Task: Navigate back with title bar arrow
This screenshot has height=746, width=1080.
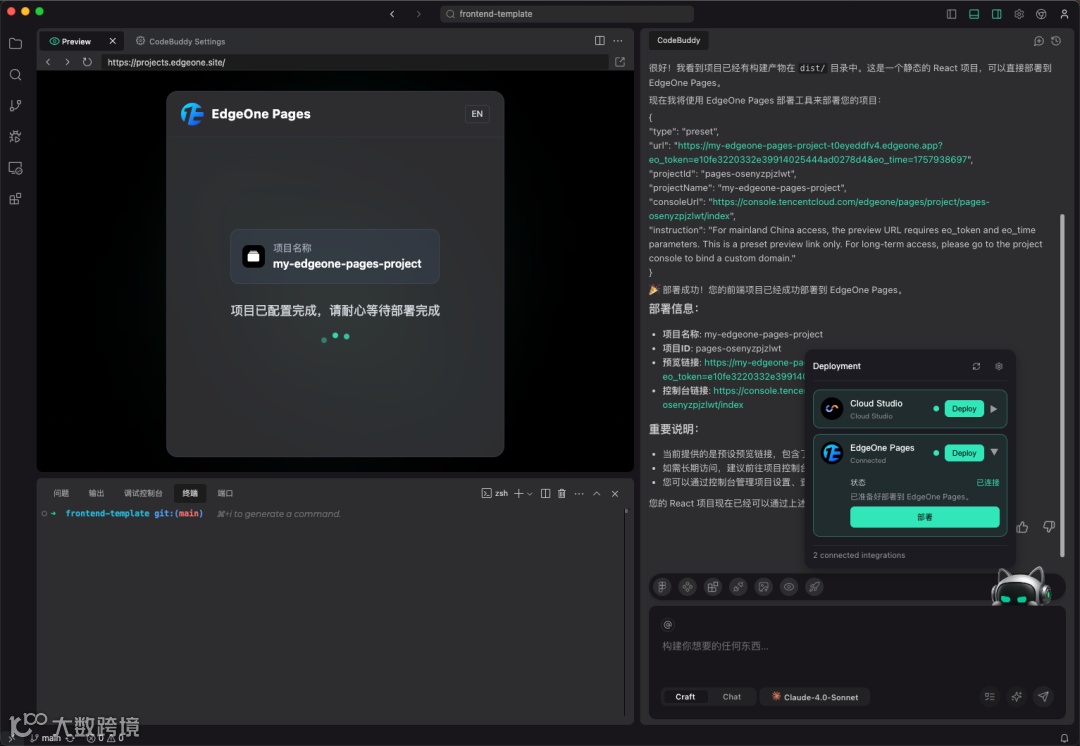Action: click(x=393, y=14)
